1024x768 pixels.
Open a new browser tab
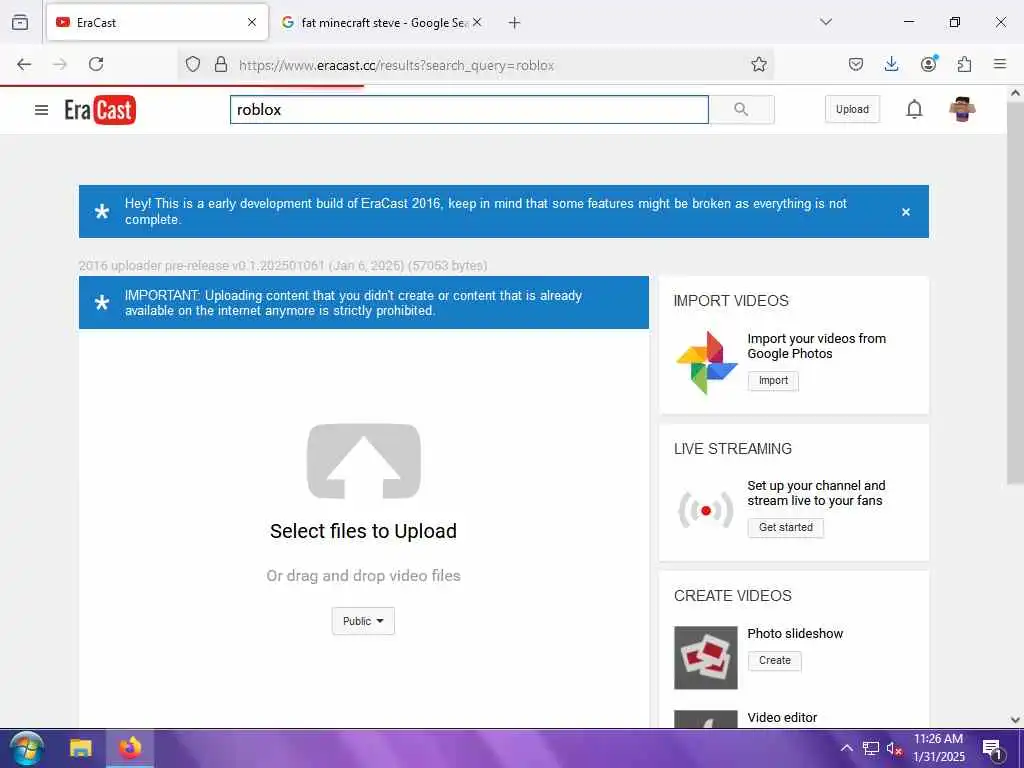coord(515,23)
